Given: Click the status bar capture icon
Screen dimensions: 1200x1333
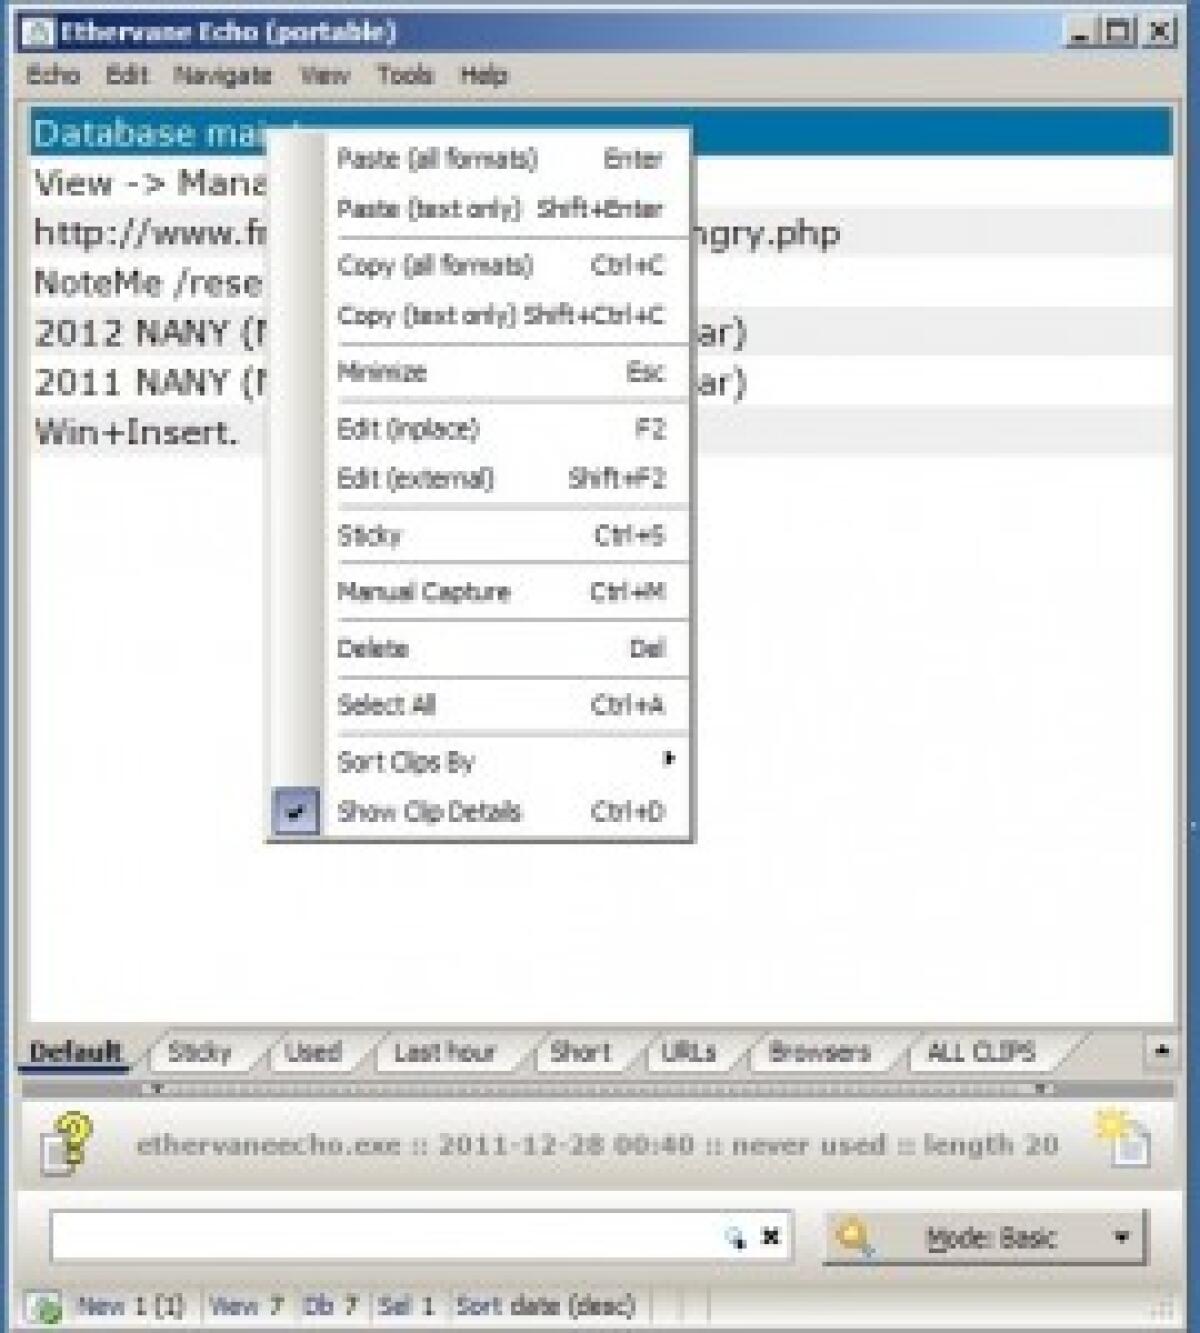Looking at the screenshot, I should pos(44,1307).
